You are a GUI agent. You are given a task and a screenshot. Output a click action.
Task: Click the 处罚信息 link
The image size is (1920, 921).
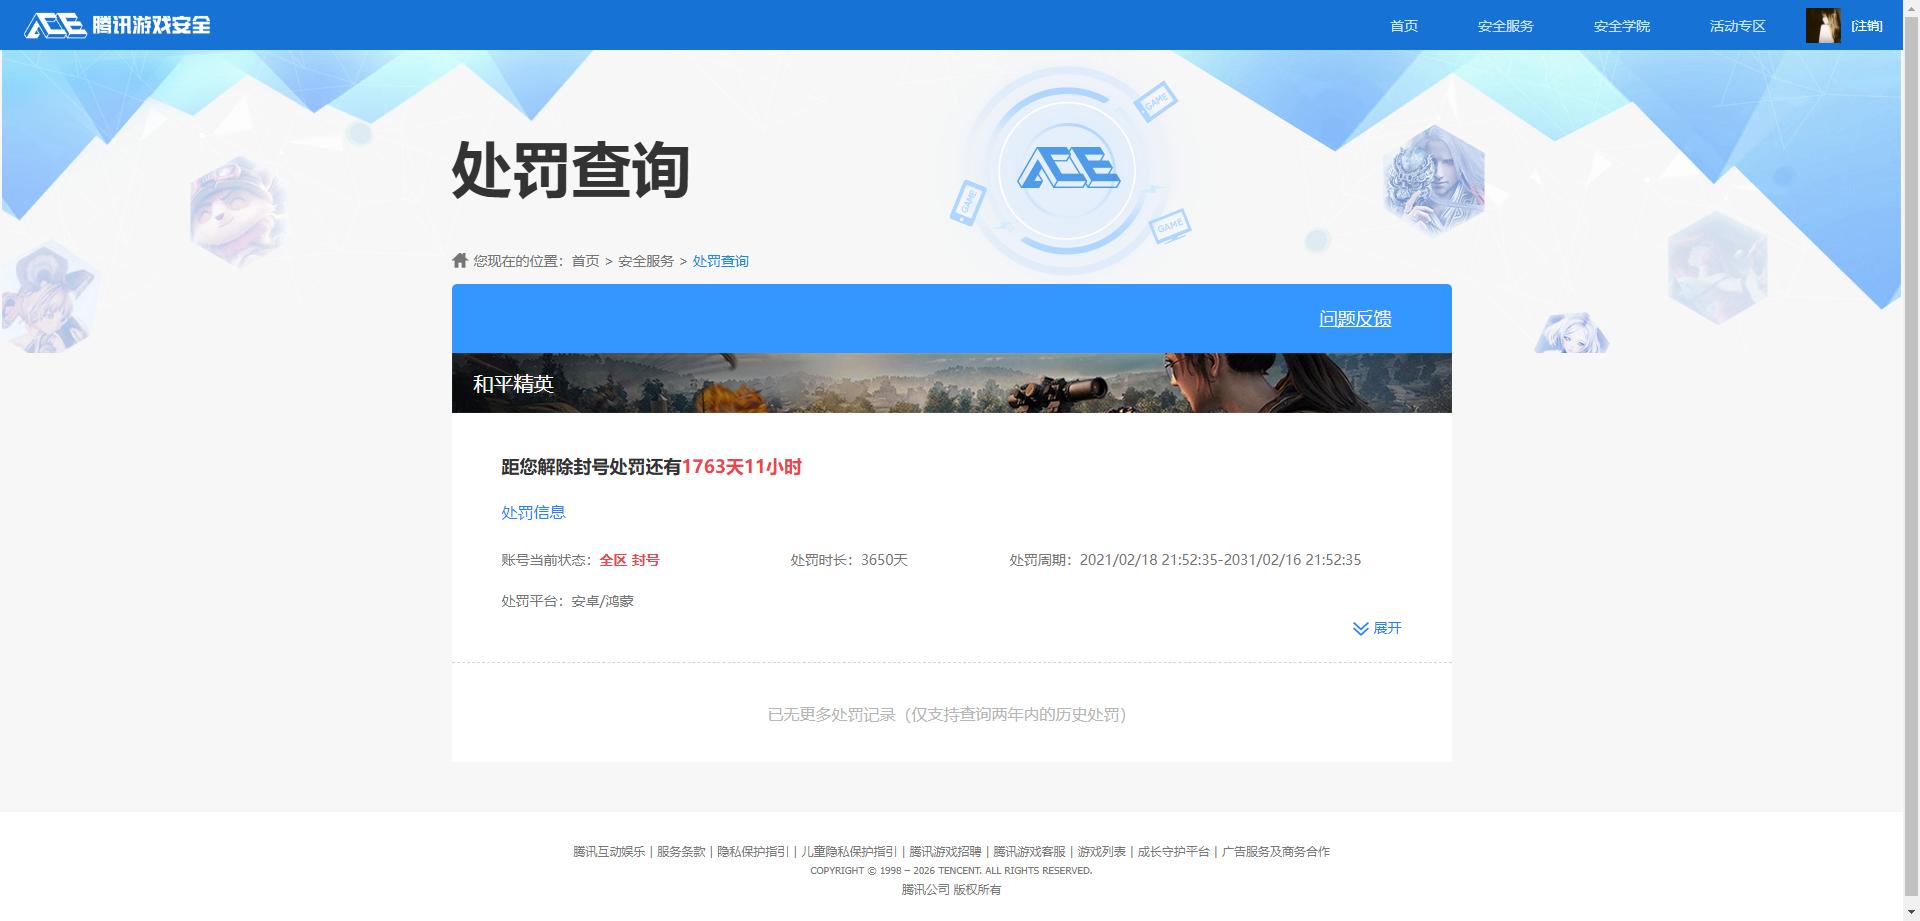coord(533,512)
